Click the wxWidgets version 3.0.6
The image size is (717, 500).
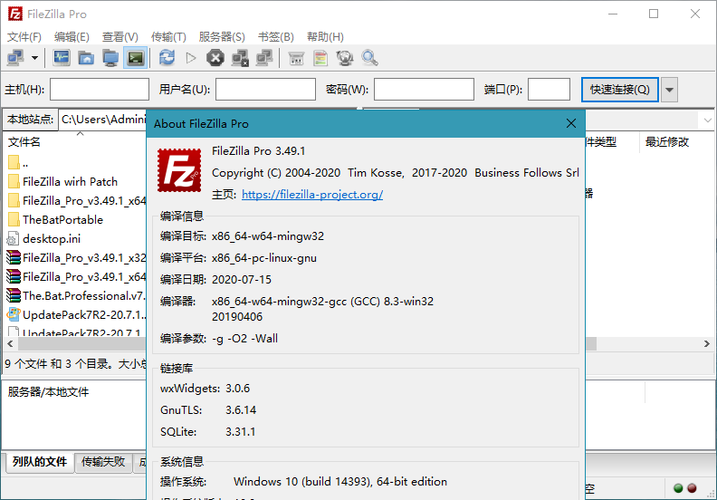[237, 388]
